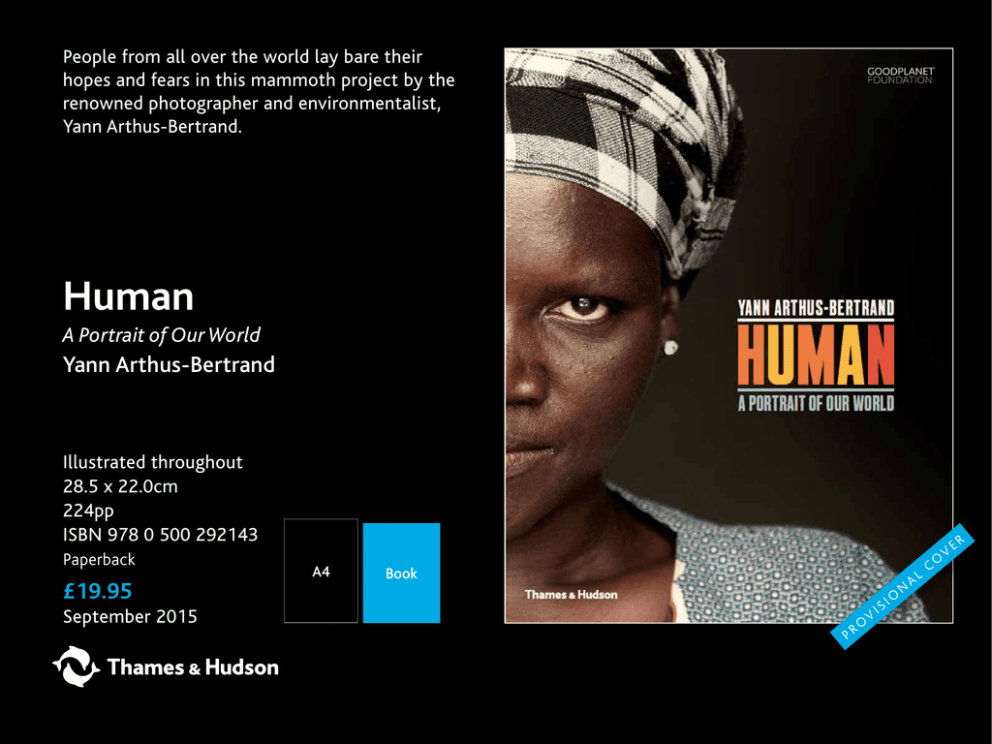This screenshot has height=744, width=992.
Task: Click the YANN ARTHUS-BERTRAND text on cover
Action: coord(815,308)
